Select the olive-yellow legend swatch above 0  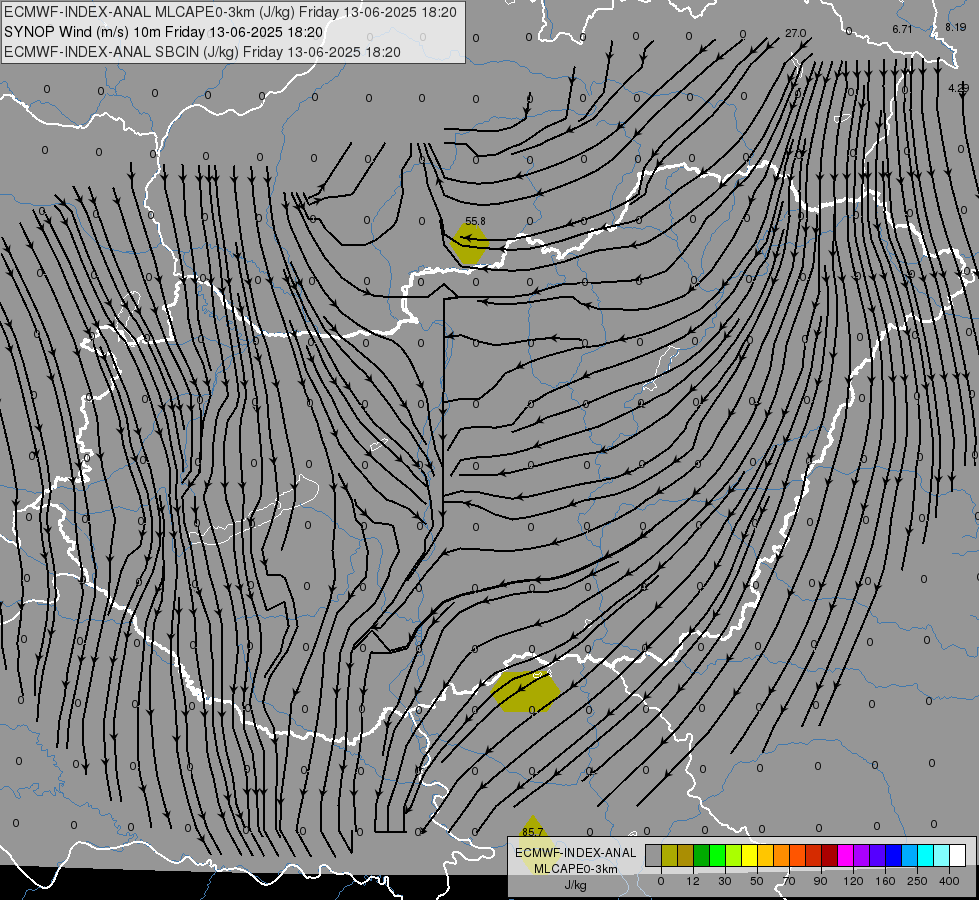coord(669,855)
